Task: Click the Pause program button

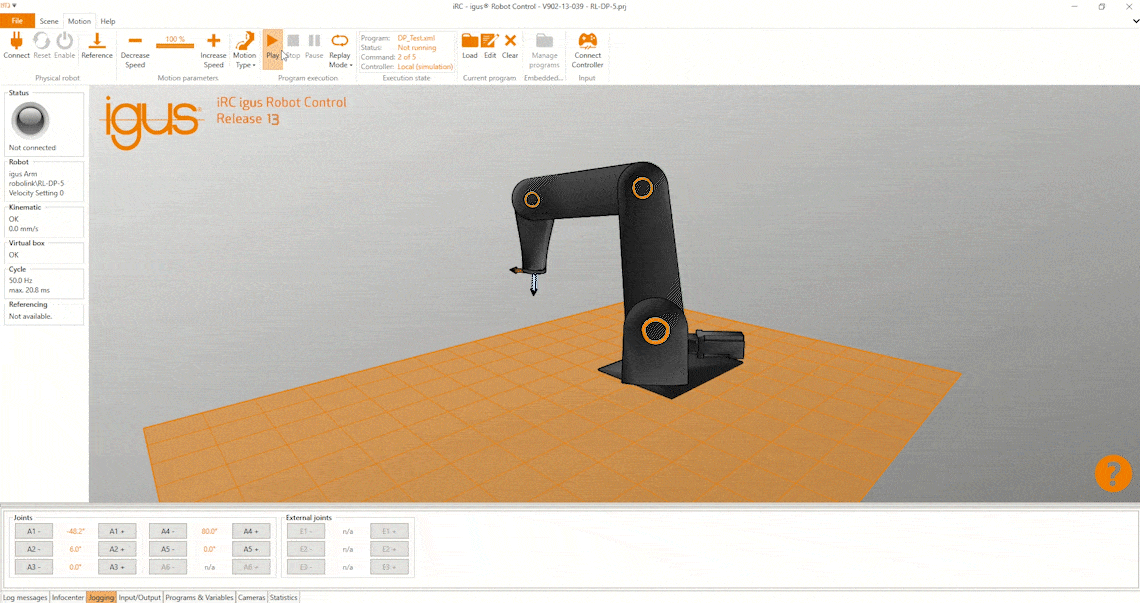Action: click(314, 45)
